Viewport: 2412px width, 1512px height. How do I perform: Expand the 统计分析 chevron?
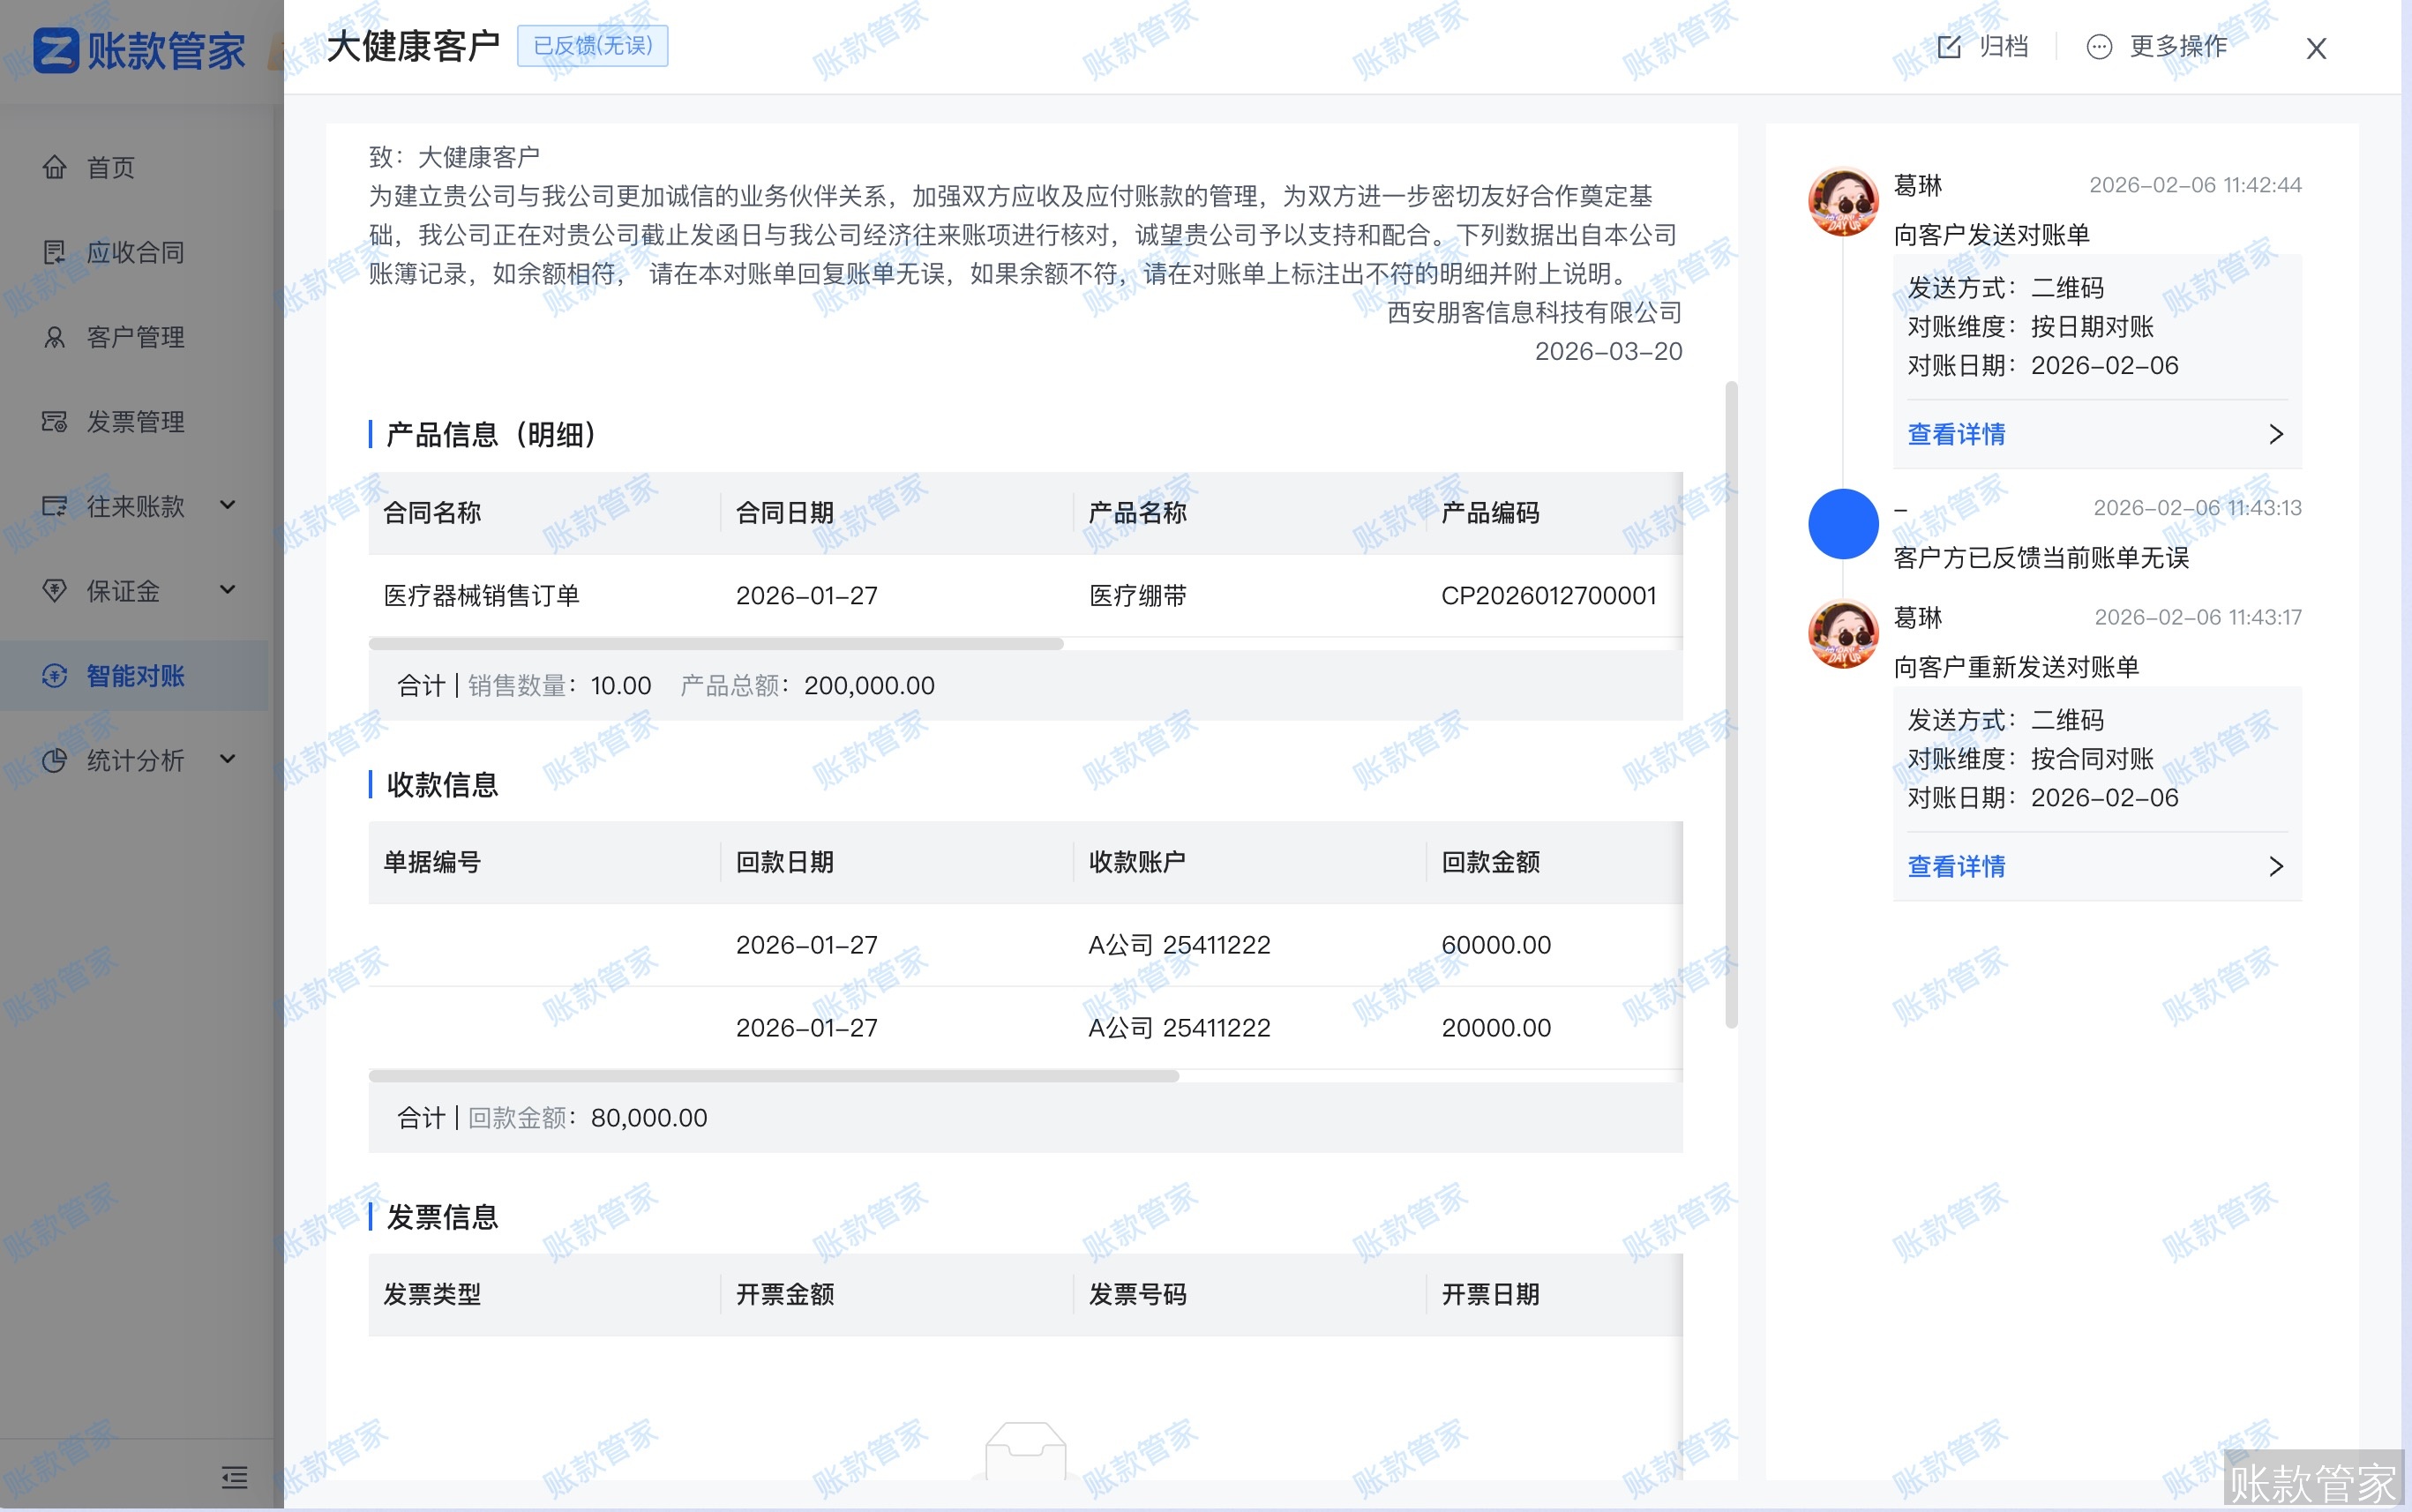[x=228, y=760]
